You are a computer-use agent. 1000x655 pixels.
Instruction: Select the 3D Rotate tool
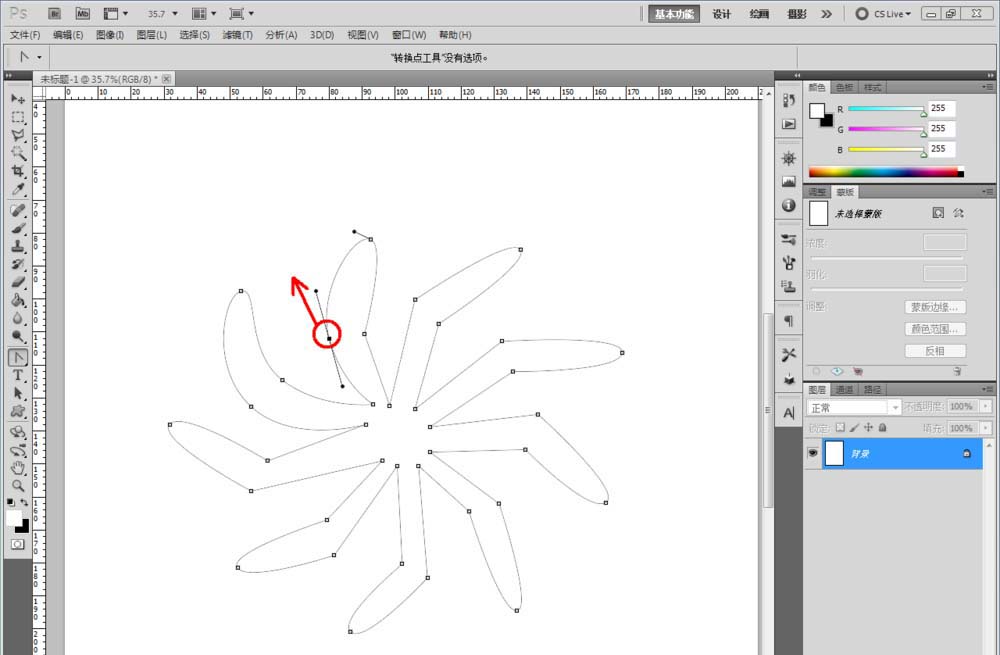(x=18, y=432)
